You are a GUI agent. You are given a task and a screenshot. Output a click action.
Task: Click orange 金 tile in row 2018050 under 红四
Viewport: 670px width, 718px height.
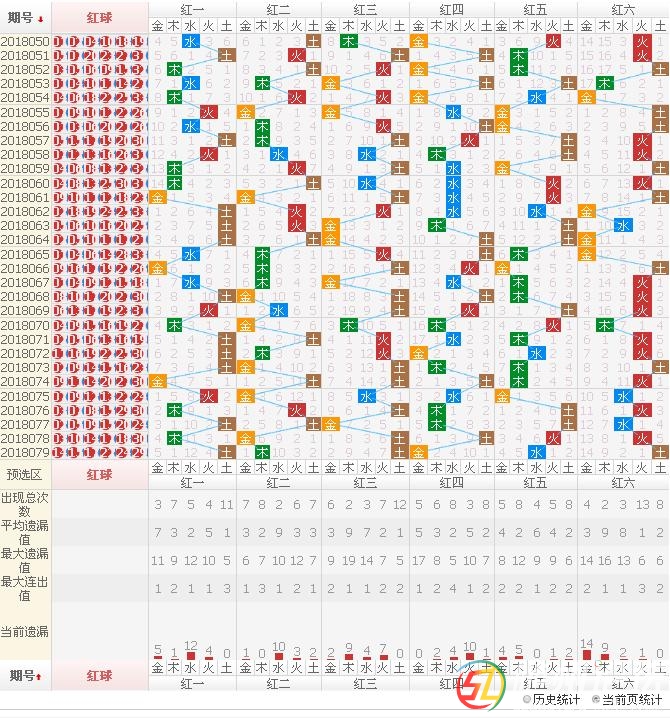418,41
